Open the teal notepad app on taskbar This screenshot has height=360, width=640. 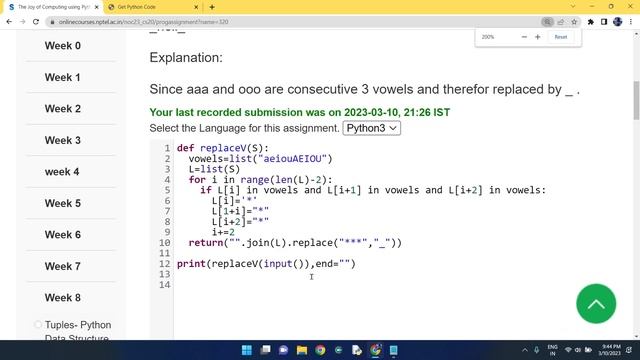tap(393, 350)
